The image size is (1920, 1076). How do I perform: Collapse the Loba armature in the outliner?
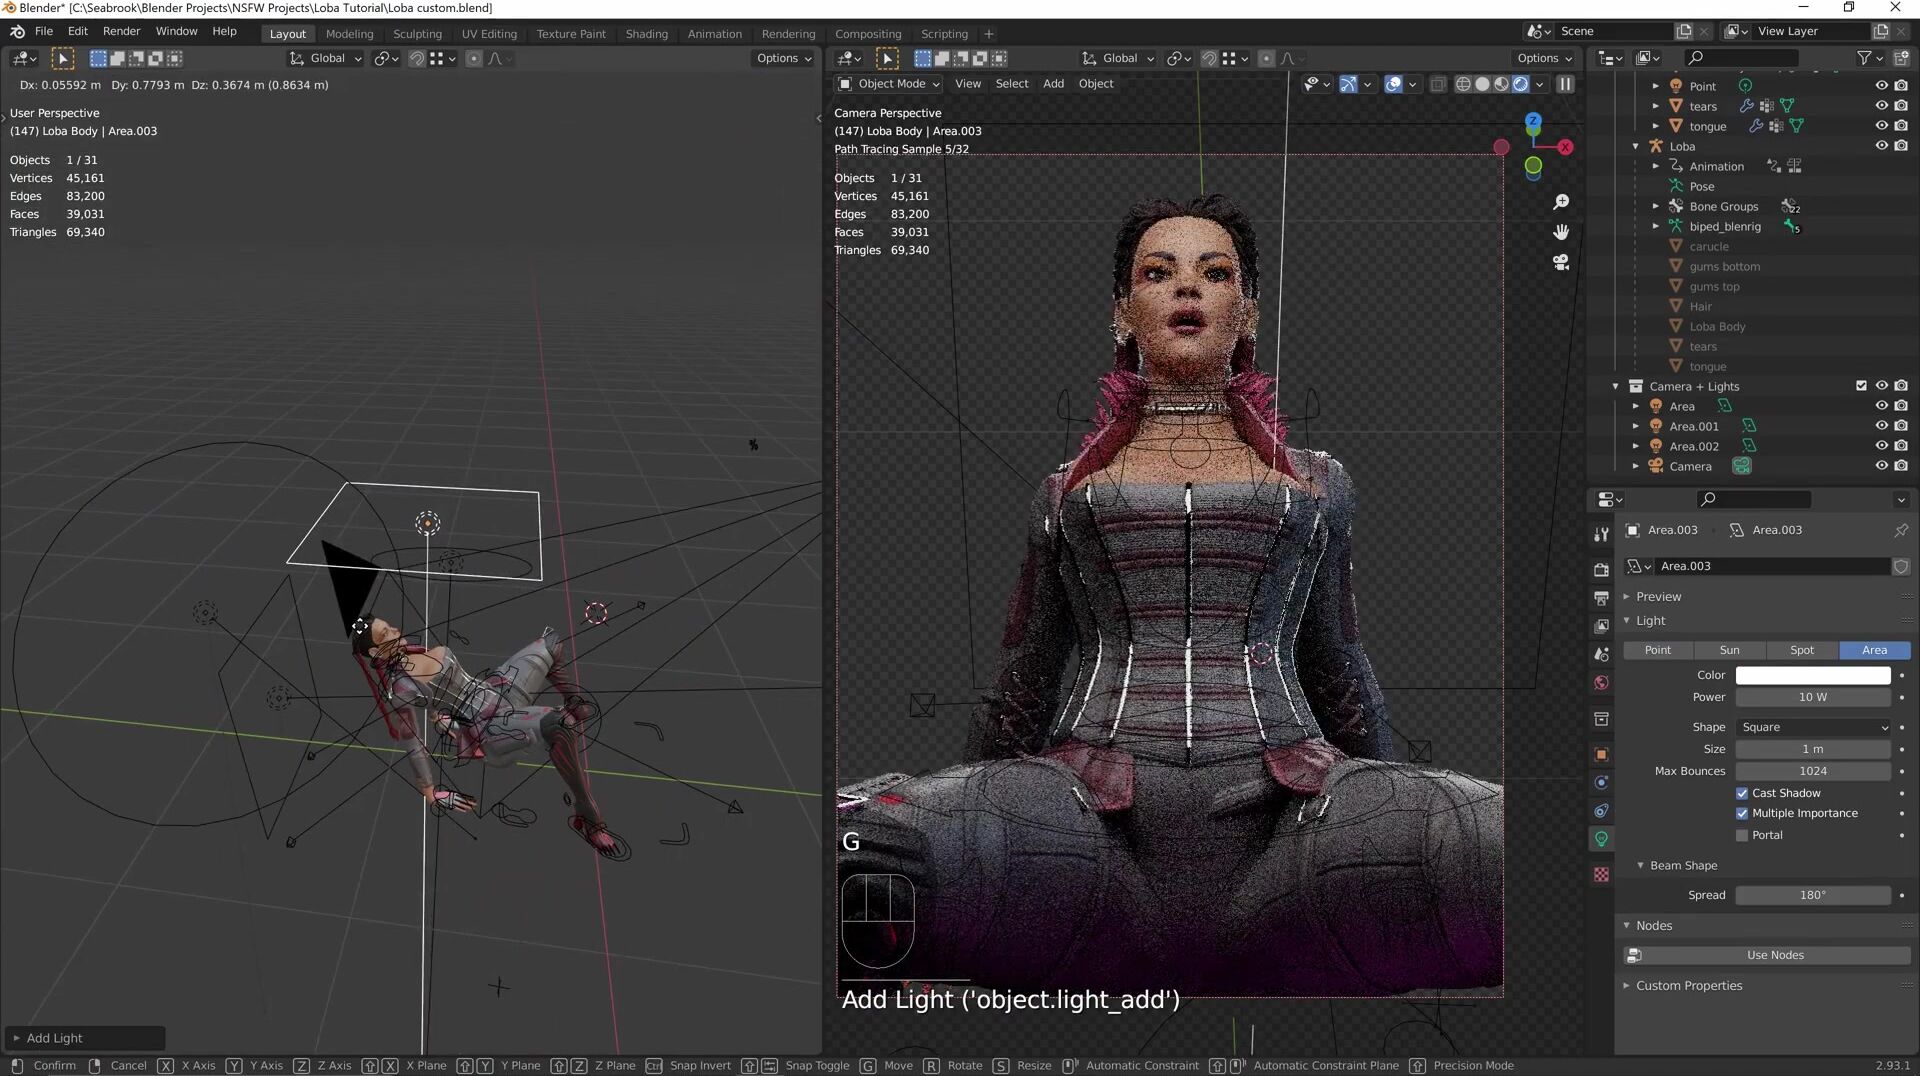[1636, 146]
